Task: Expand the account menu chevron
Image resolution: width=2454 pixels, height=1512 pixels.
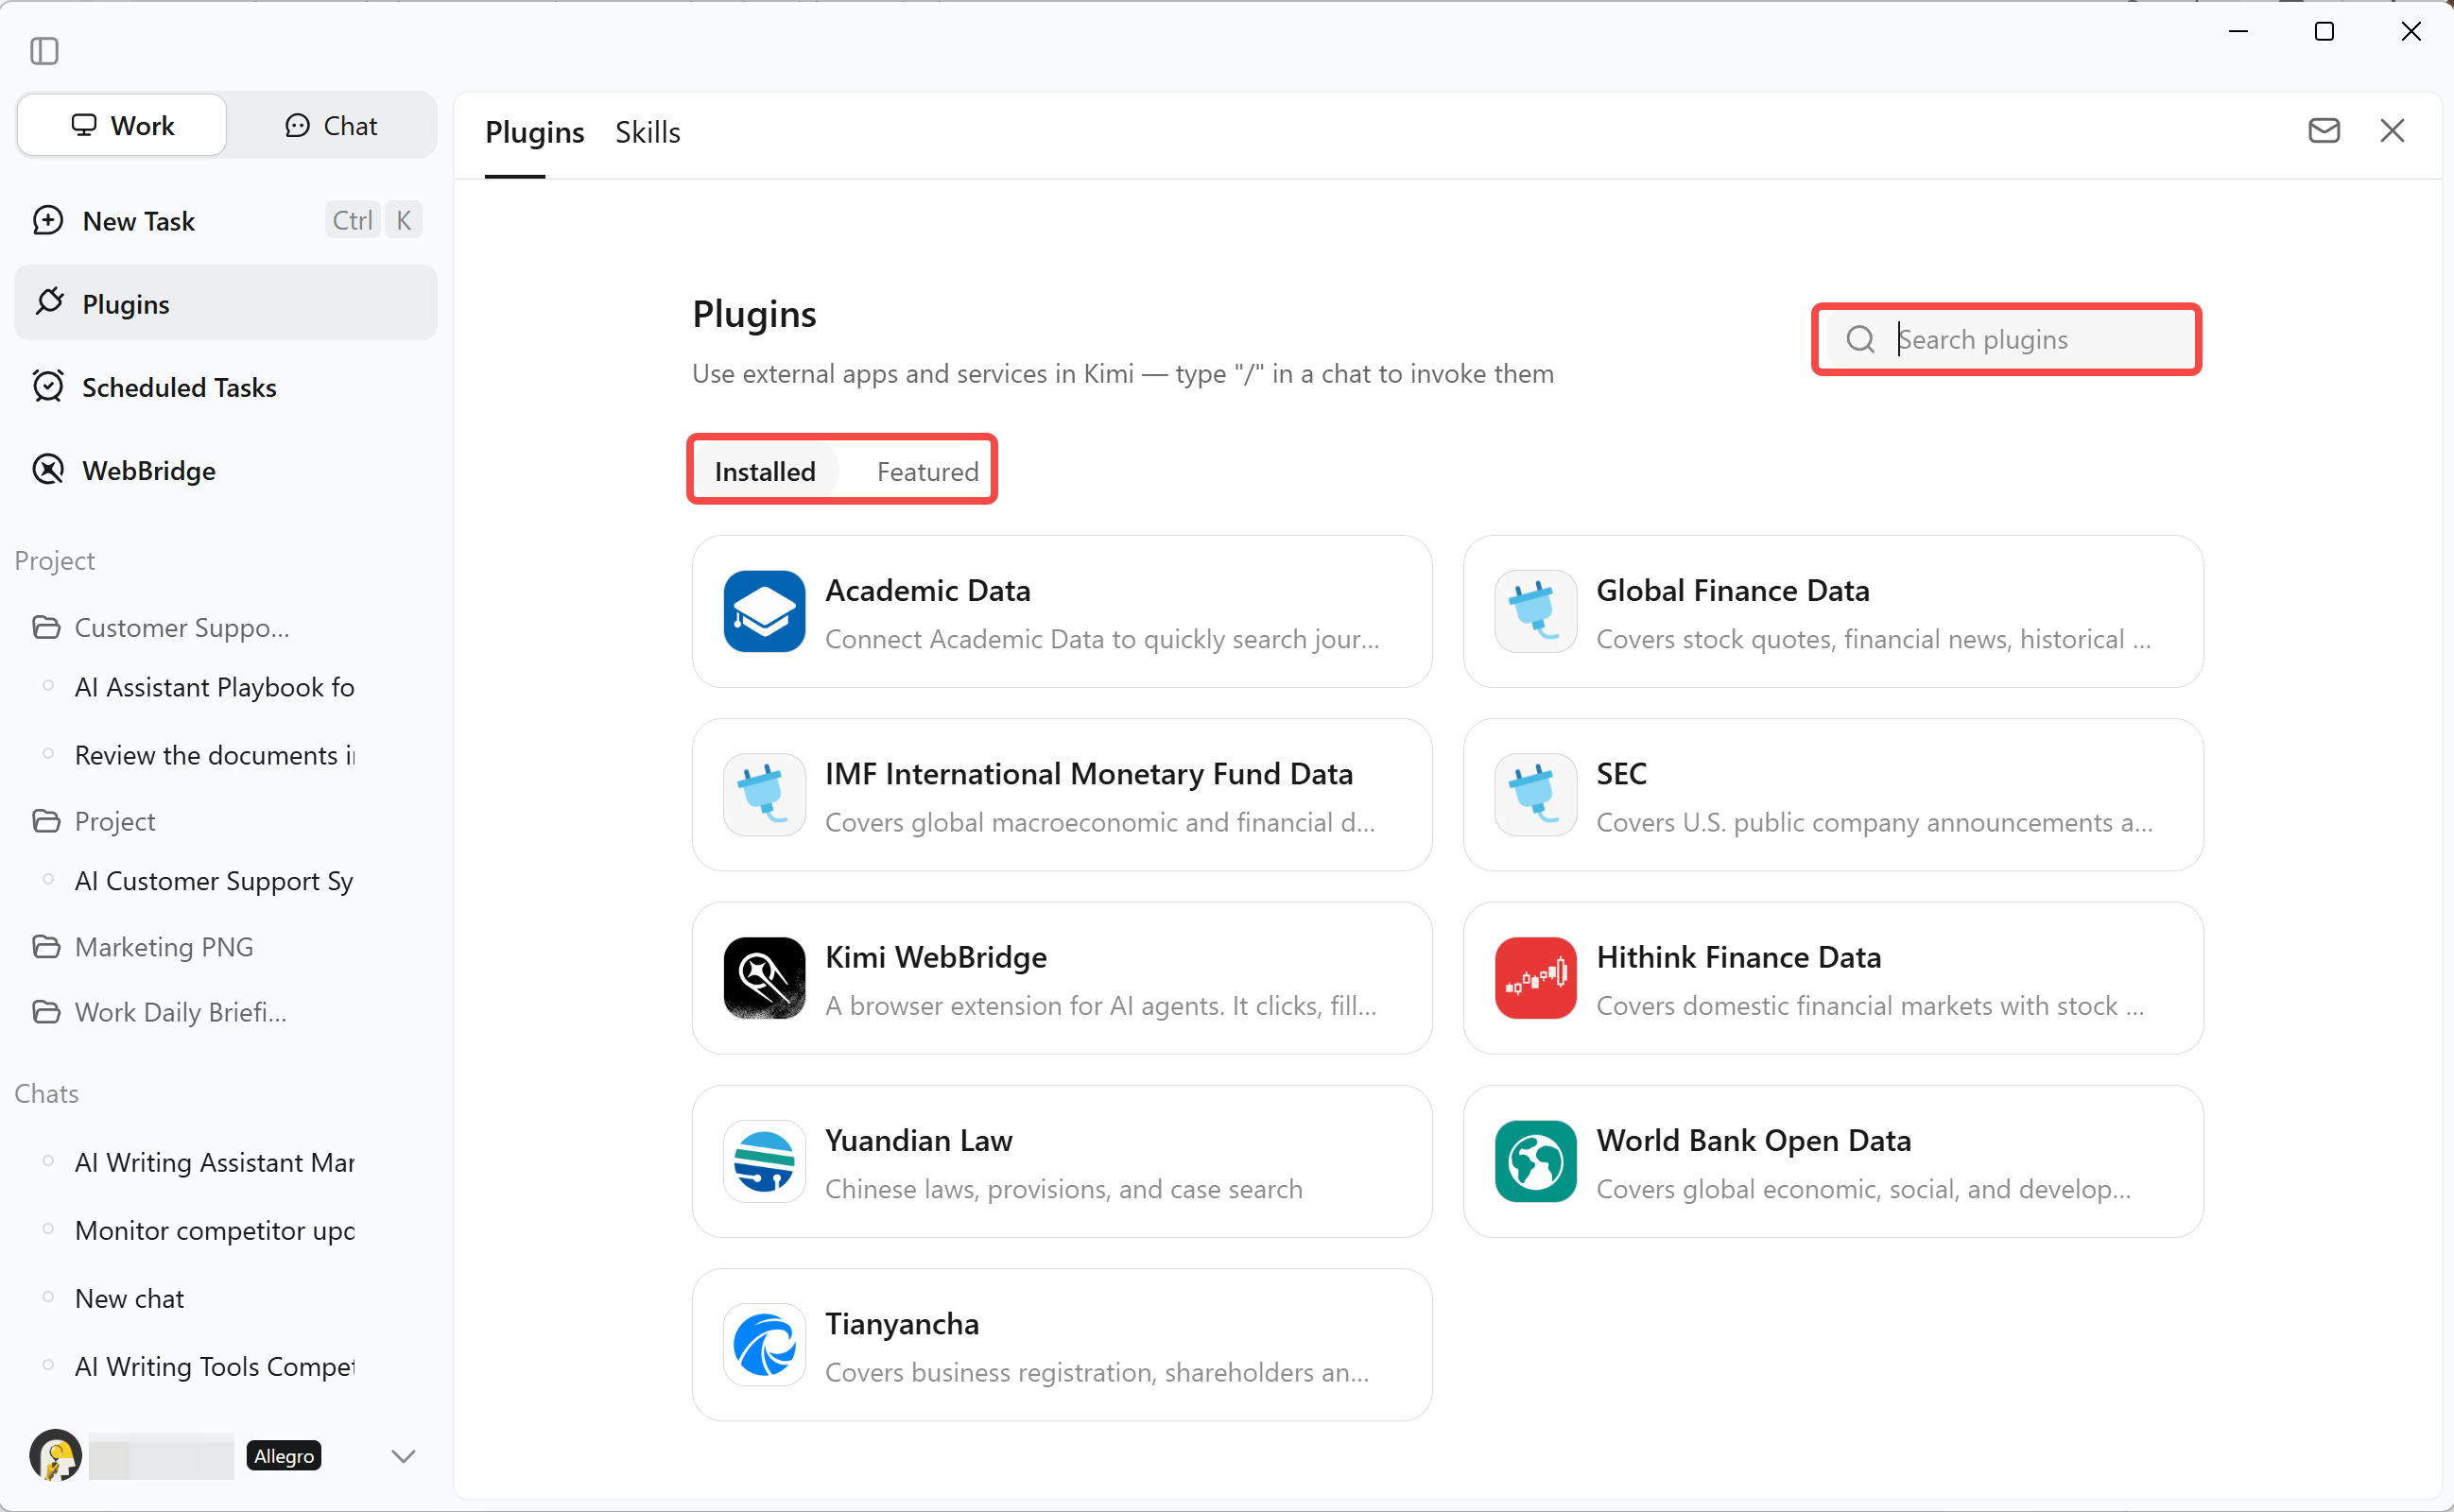Action: 403,1456
